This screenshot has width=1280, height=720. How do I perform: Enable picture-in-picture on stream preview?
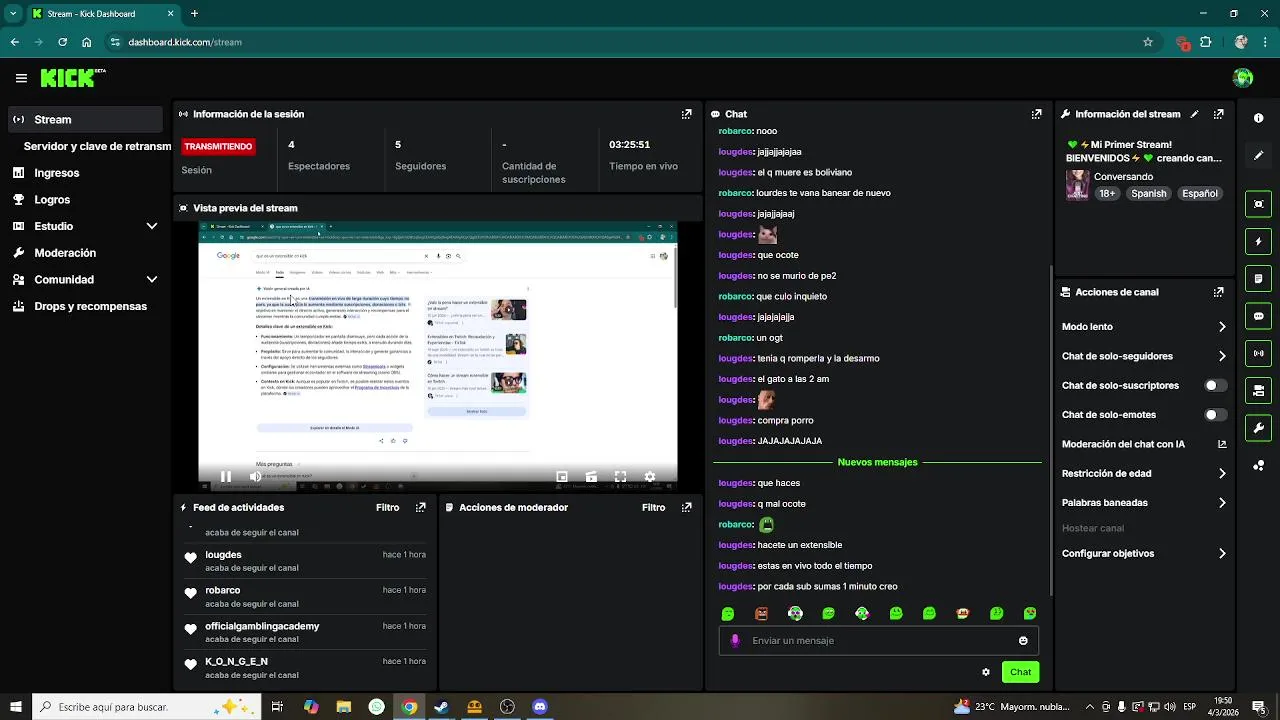(x=562, y=477)
